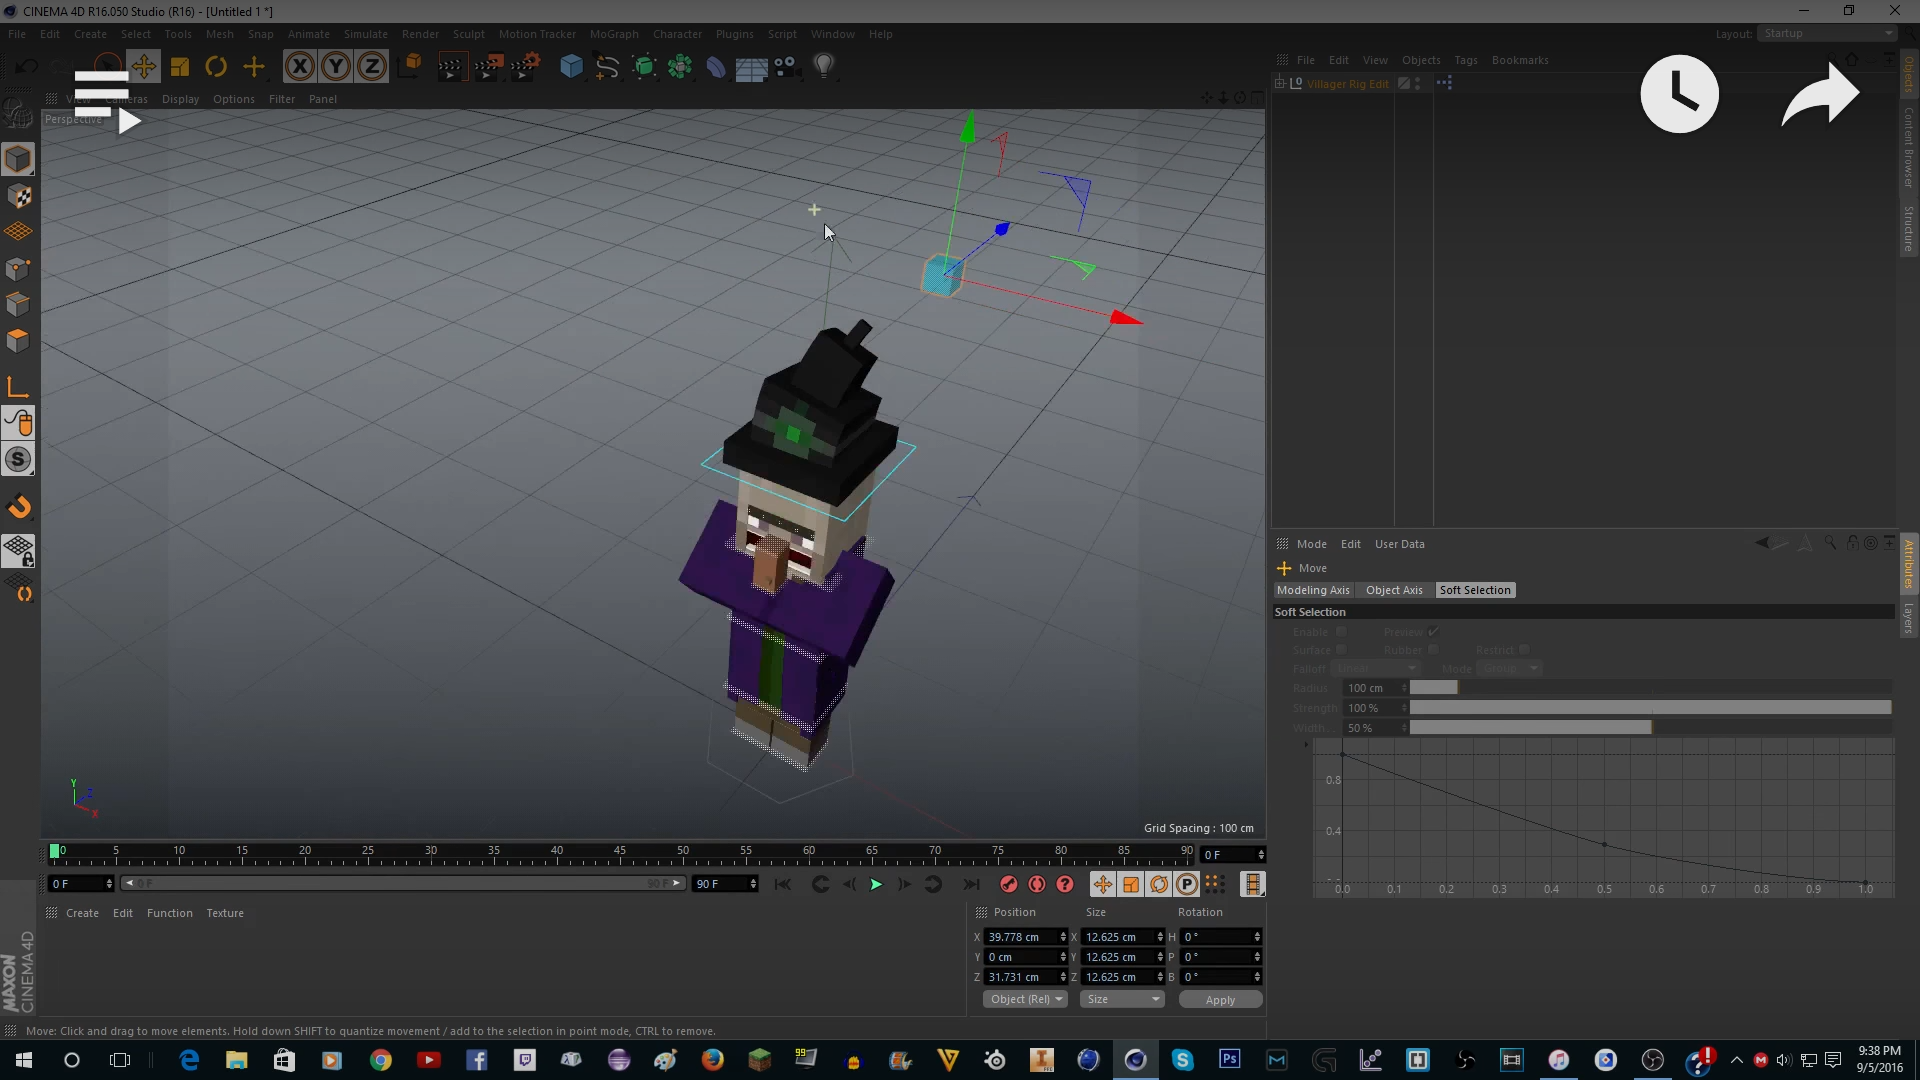This screenshot has height=1080, width=1920.
Task: Click the Keyframe Selection question-mark button
Action: (x=1065, y=884)
